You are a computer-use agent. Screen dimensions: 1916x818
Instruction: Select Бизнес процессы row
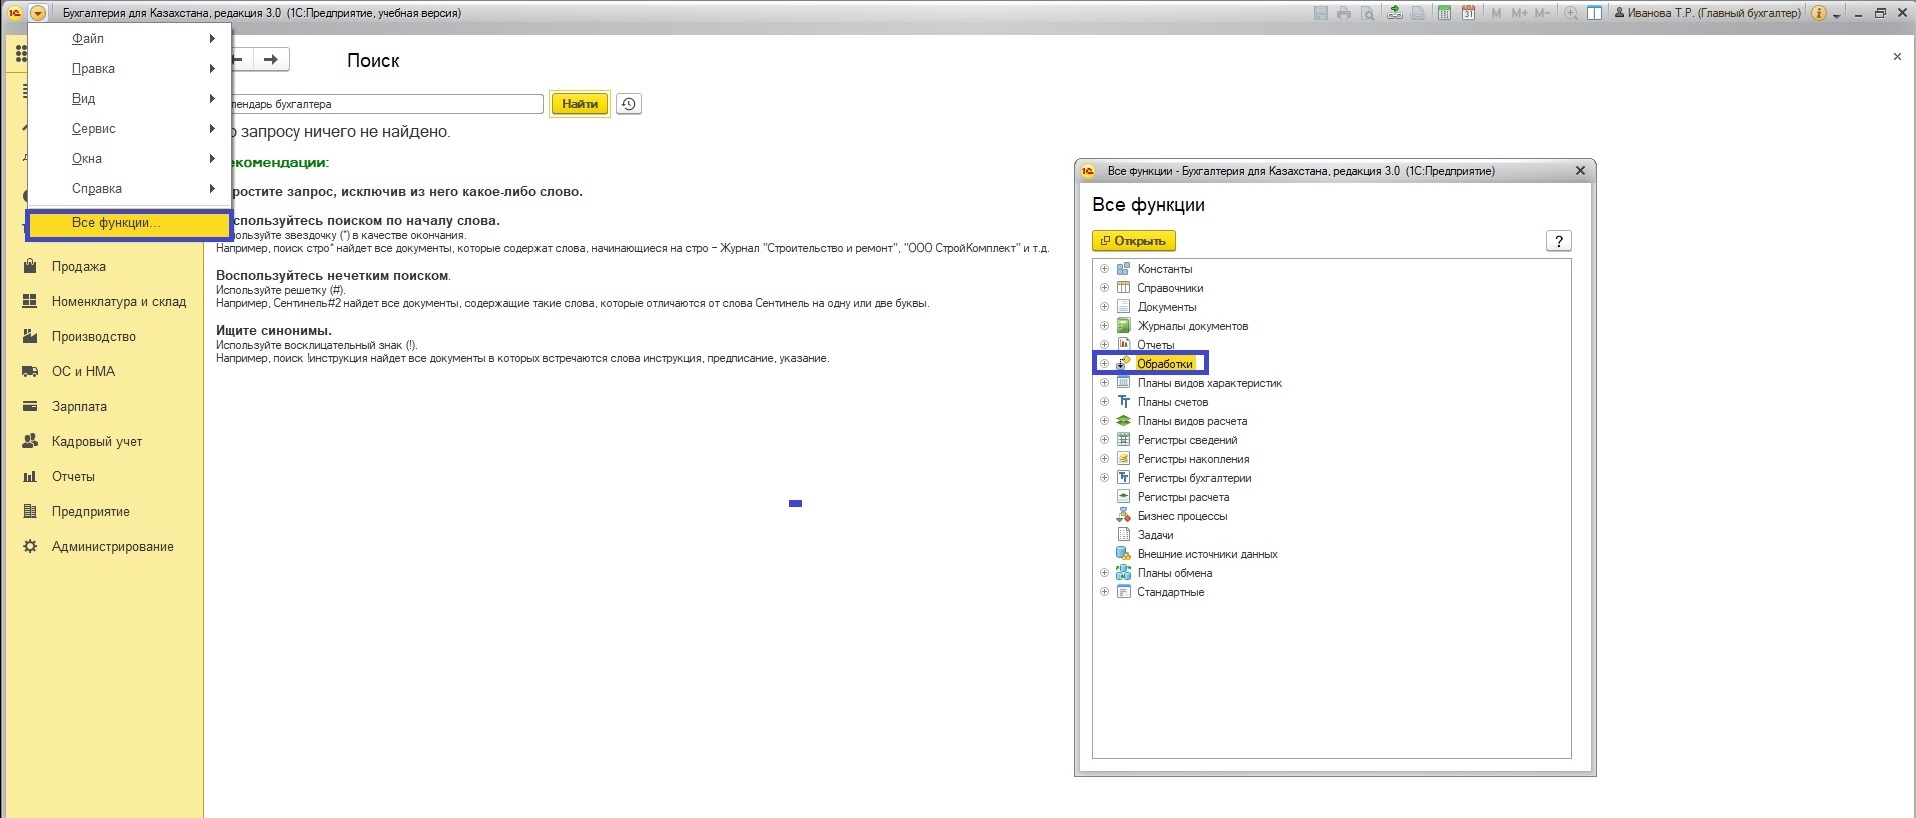pos(1182,516)
